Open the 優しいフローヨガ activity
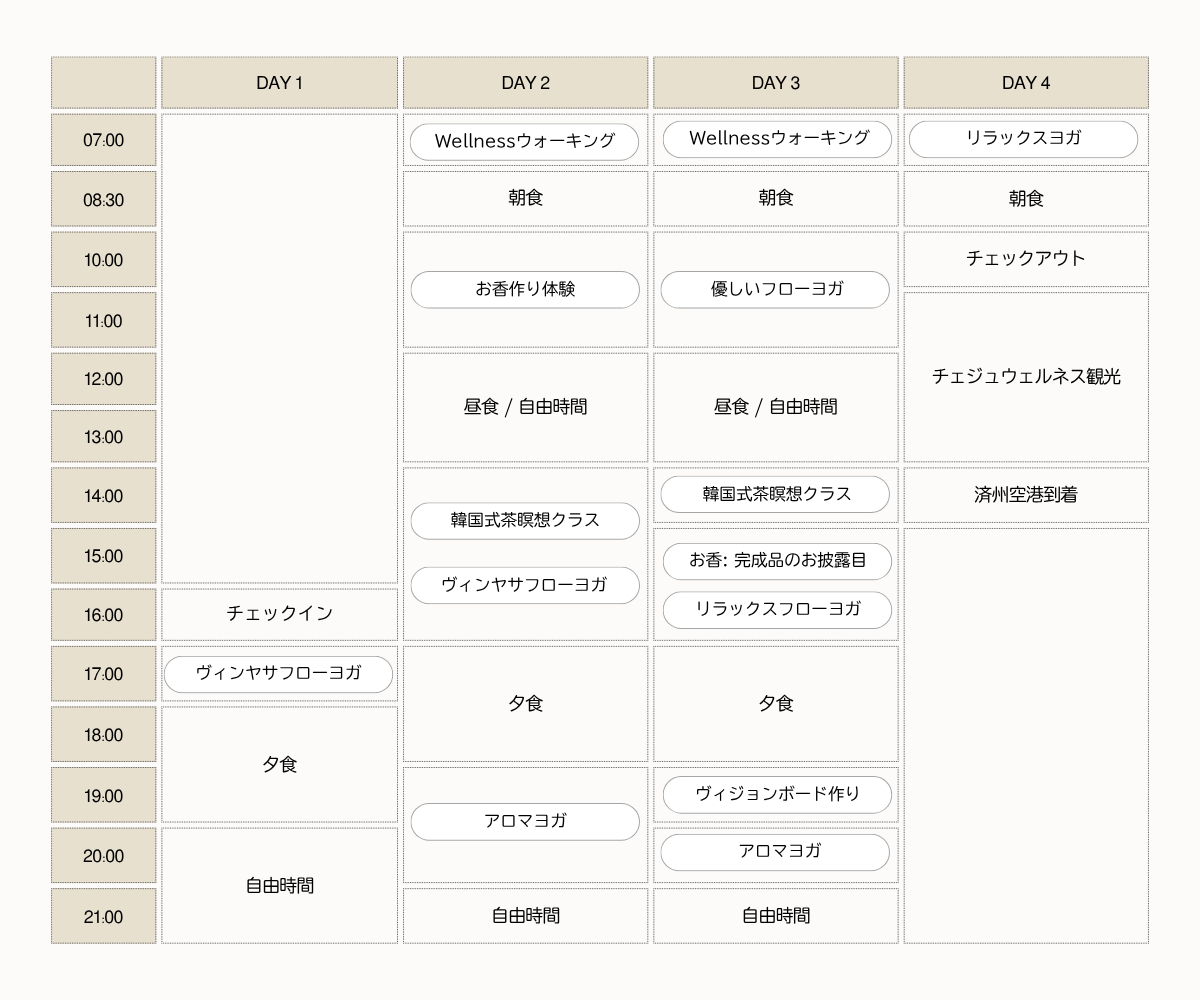 (776, 290)
